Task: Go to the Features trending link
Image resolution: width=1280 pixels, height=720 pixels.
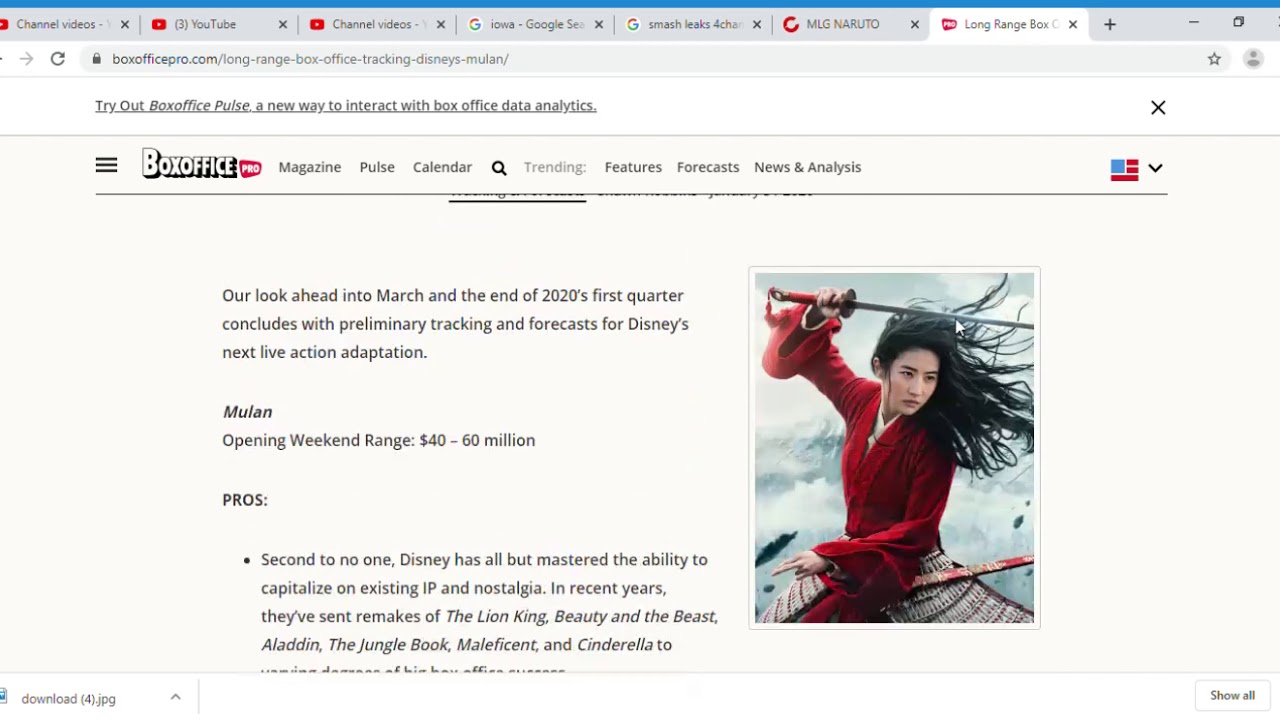Action: point(633,167)
